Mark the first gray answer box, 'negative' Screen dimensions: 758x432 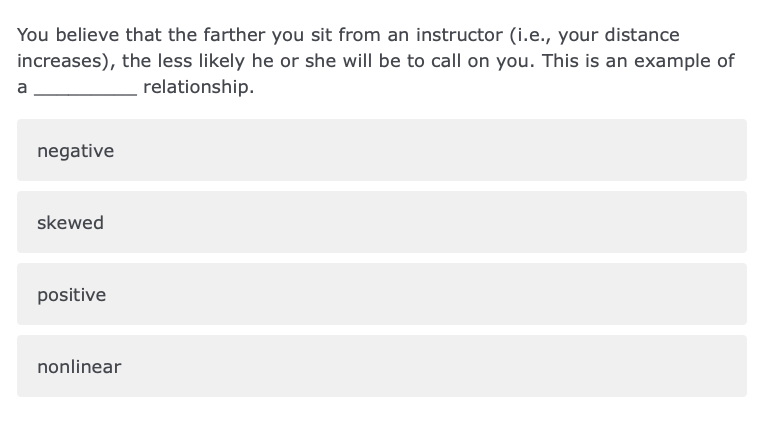(382, 150)
